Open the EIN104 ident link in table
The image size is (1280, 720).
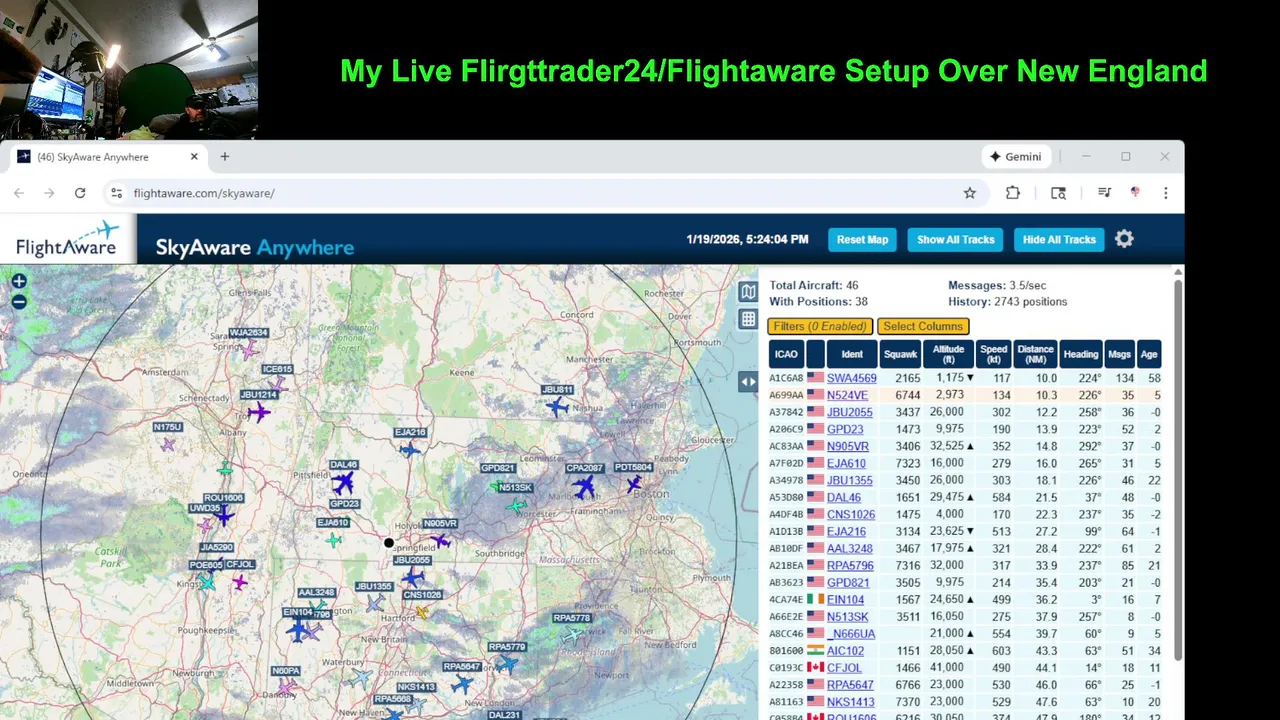coord(845,600)
